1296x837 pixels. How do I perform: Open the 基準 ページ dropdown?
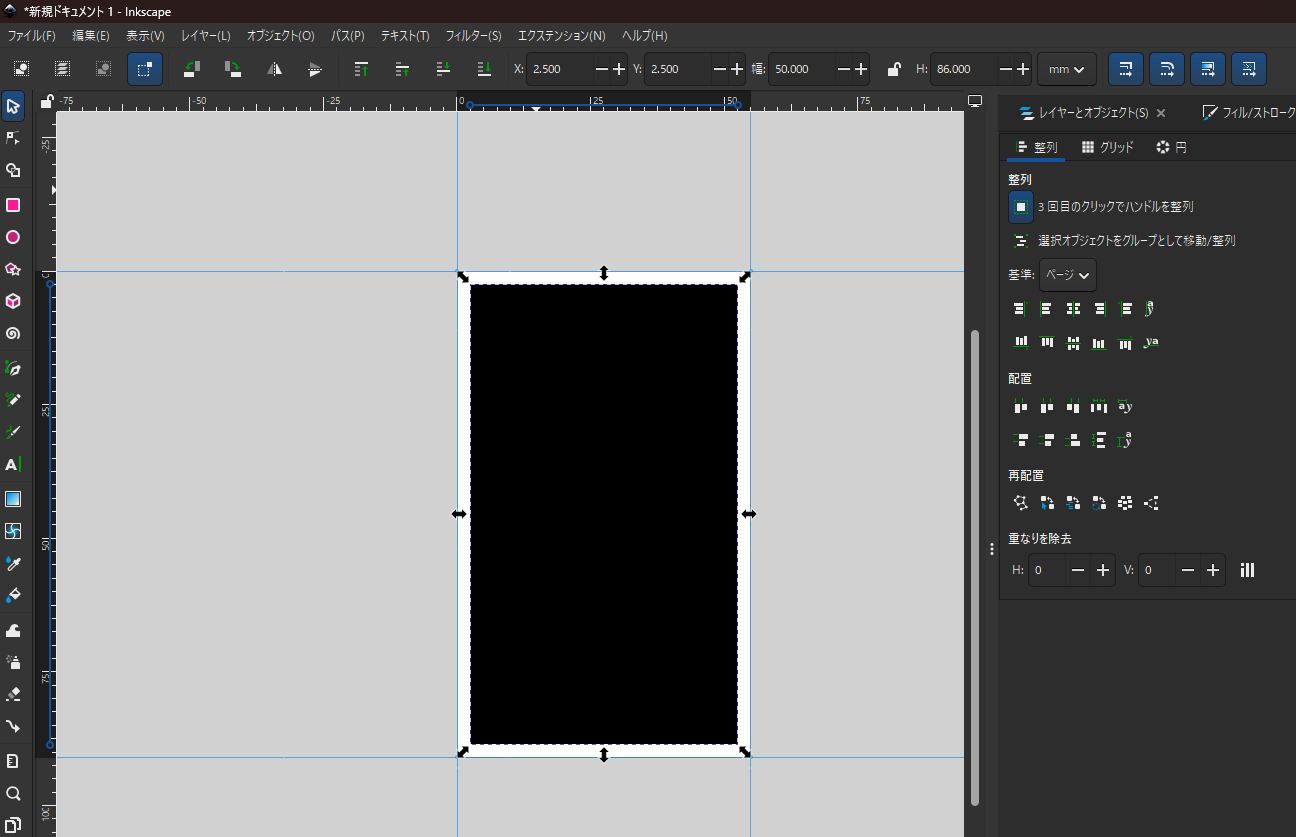(x=1067, y=275)
